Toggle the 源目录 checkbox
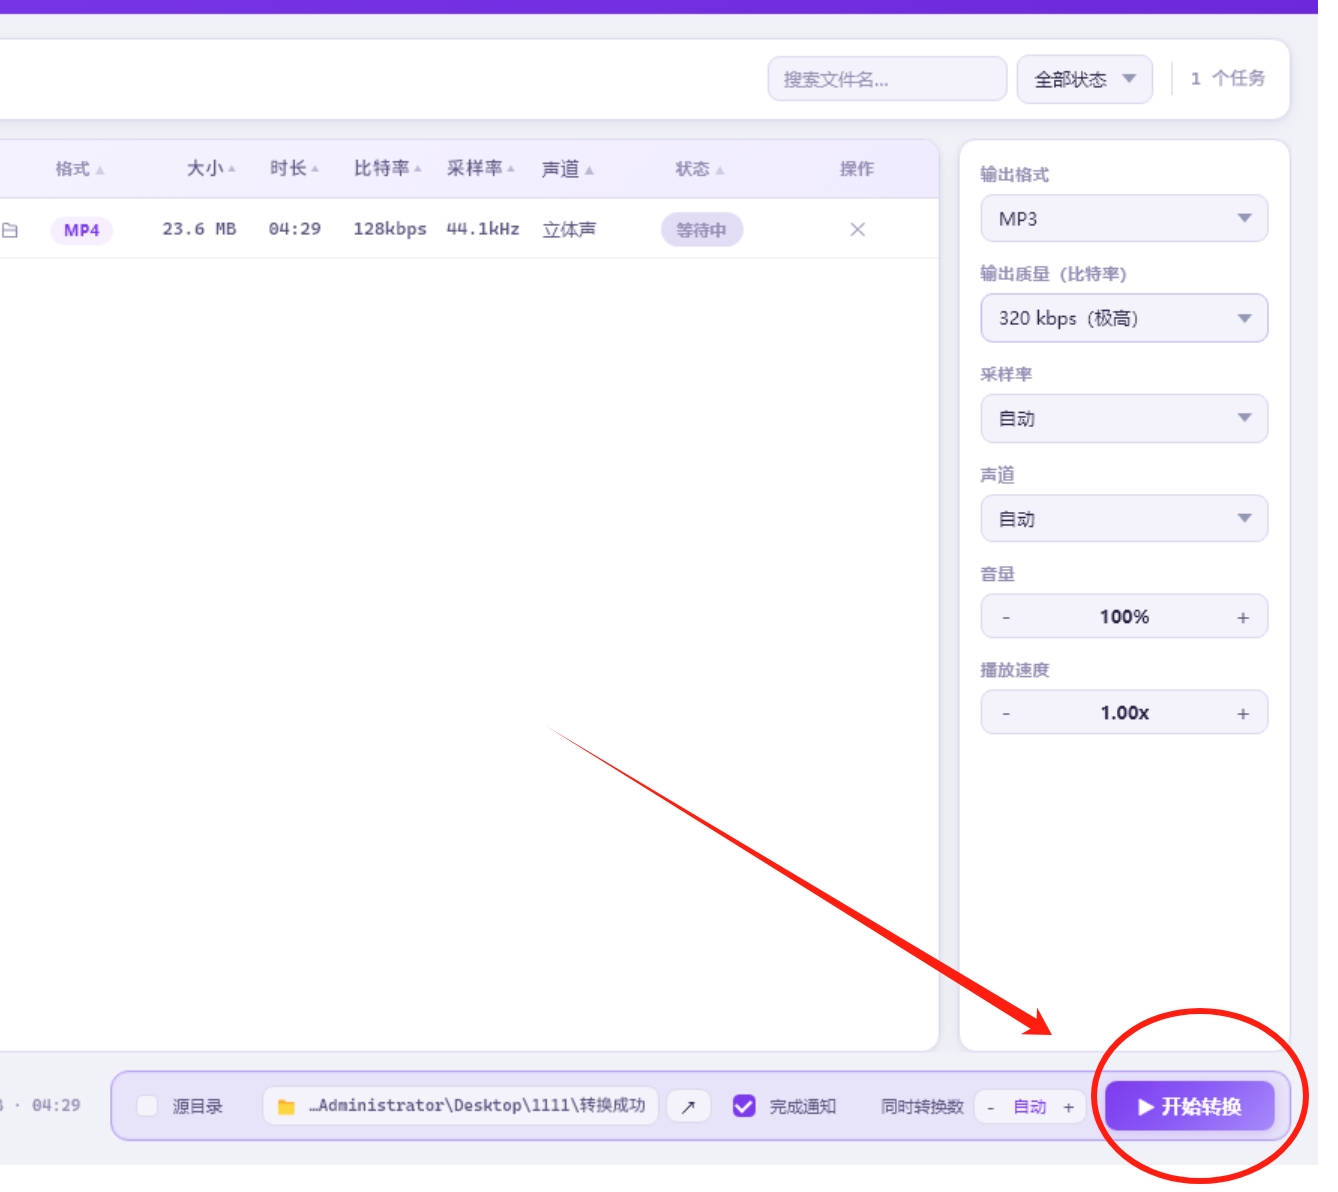 click(x=147, y=1106)
